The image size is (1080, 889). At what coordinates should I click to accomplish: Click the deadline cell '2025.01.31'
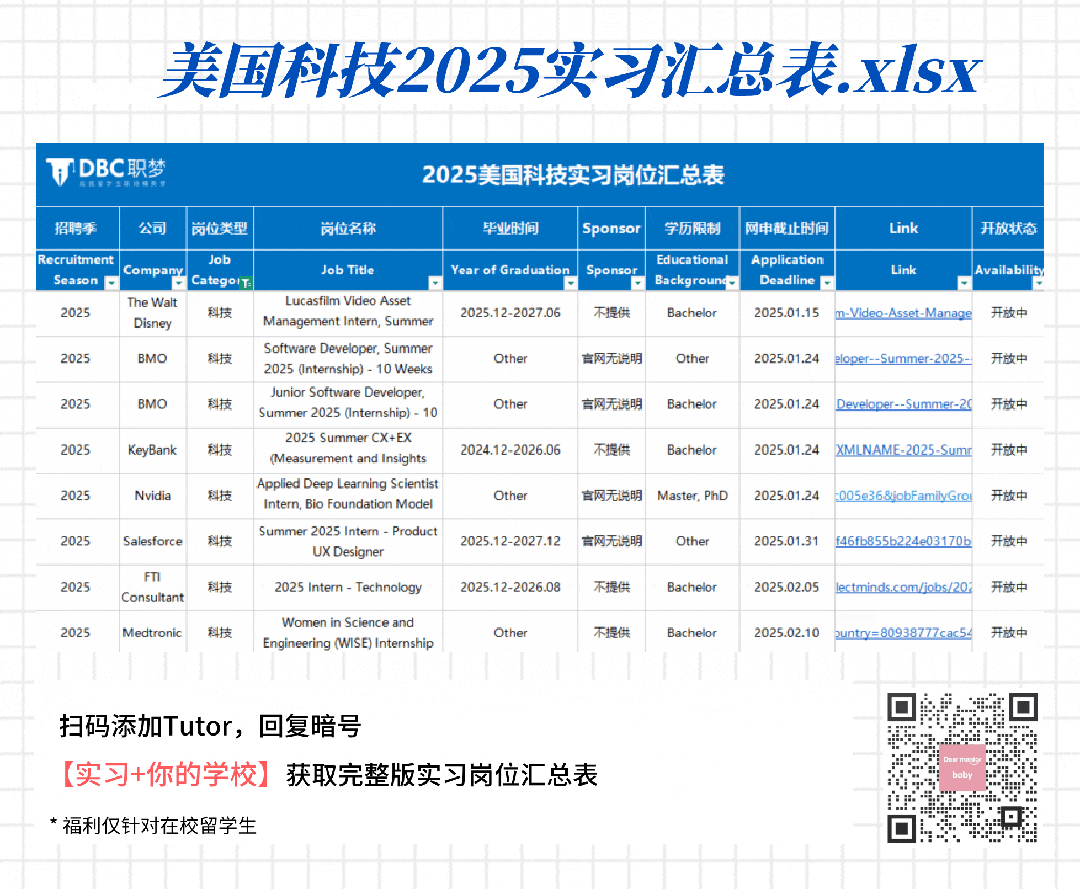pyautogui.click(x=787, y=541)
